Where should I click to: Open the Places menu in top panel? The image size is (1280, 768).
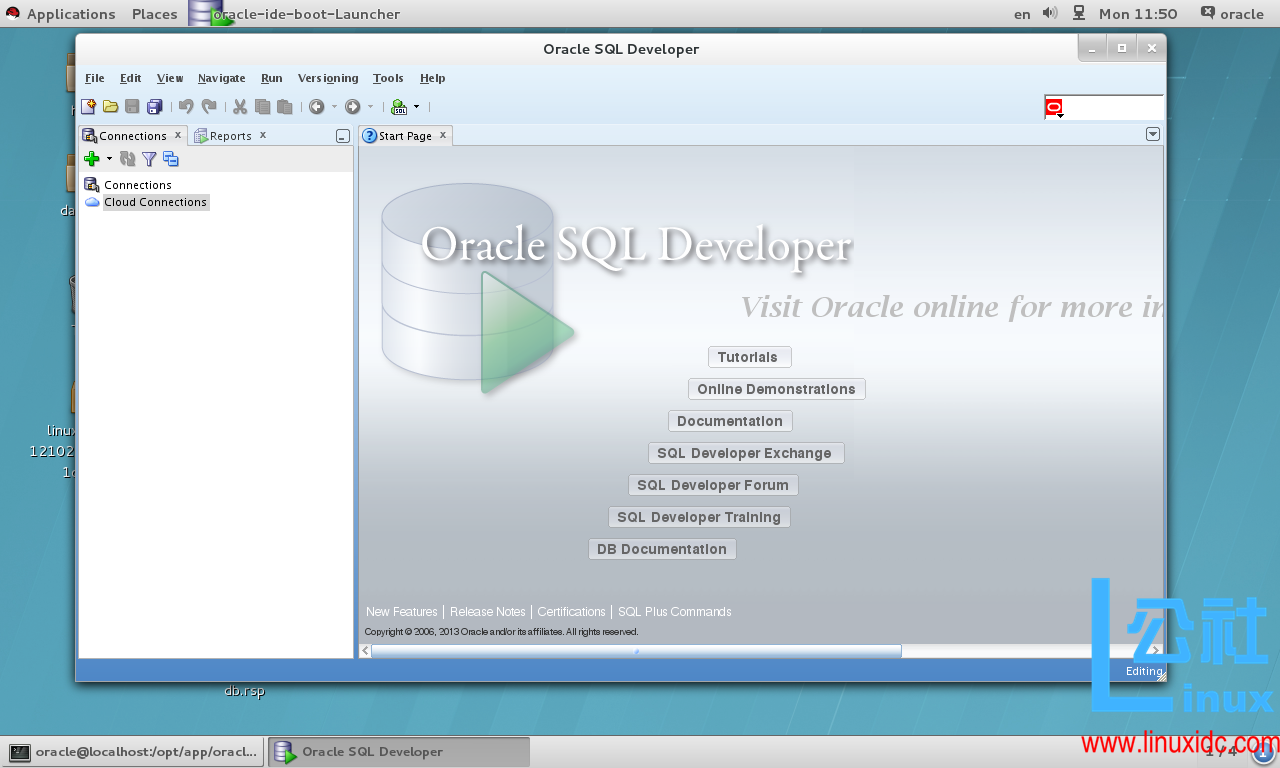tap(154, 14)
